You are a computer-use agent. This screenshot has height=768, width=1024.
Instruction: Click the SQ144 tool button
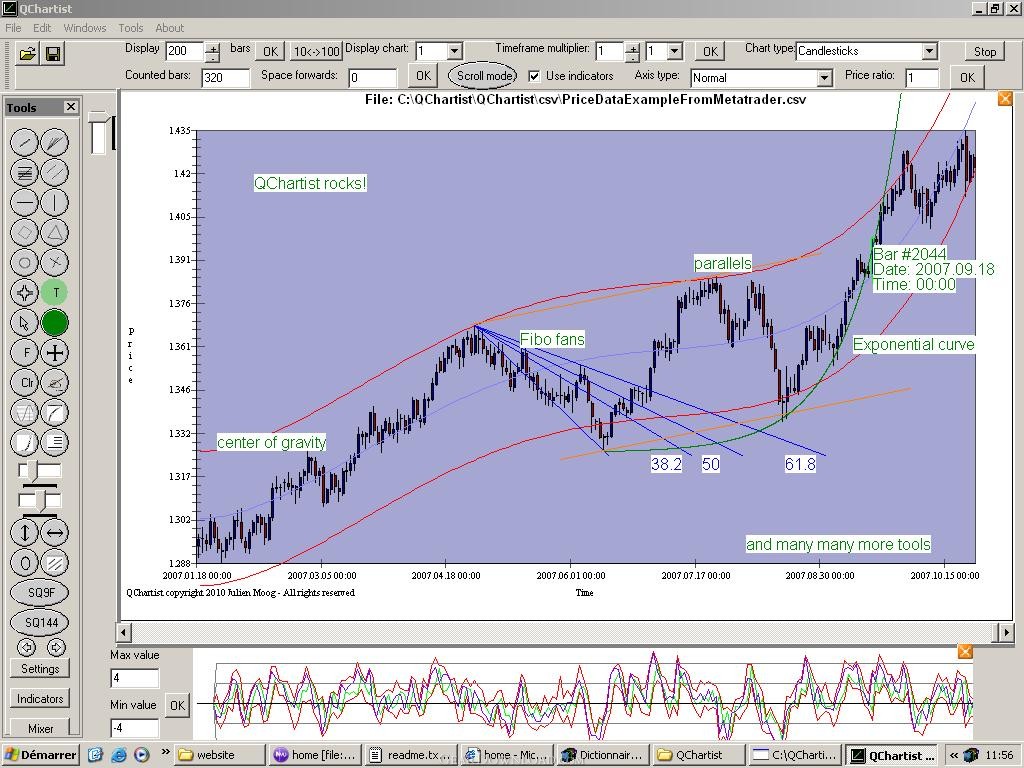point(40,622)
